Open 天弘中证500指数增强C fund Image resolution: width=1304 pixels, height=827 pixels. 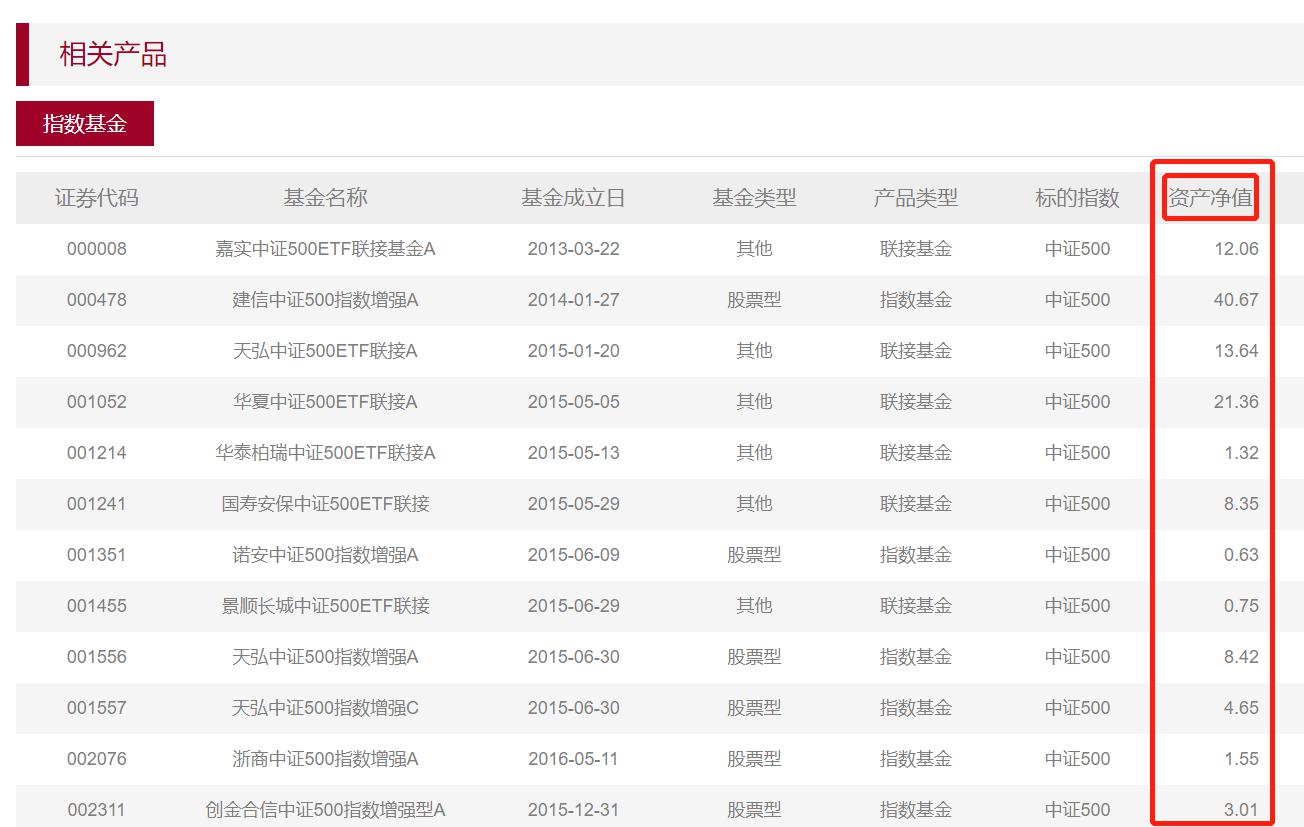click(x=325, y=708)
